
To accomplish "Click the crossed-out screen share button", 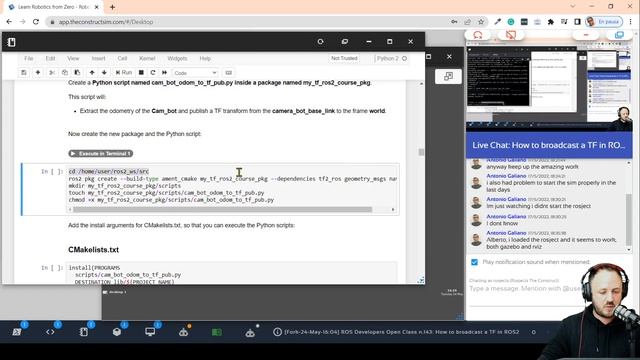I will (511, 35).
